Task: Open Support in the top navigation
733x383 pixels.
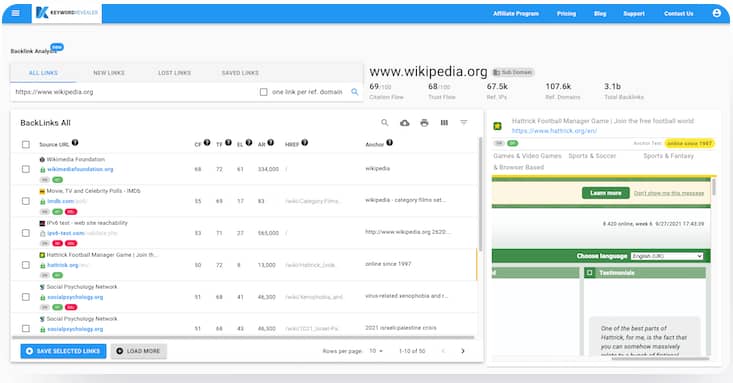Action: coord(633,14)
